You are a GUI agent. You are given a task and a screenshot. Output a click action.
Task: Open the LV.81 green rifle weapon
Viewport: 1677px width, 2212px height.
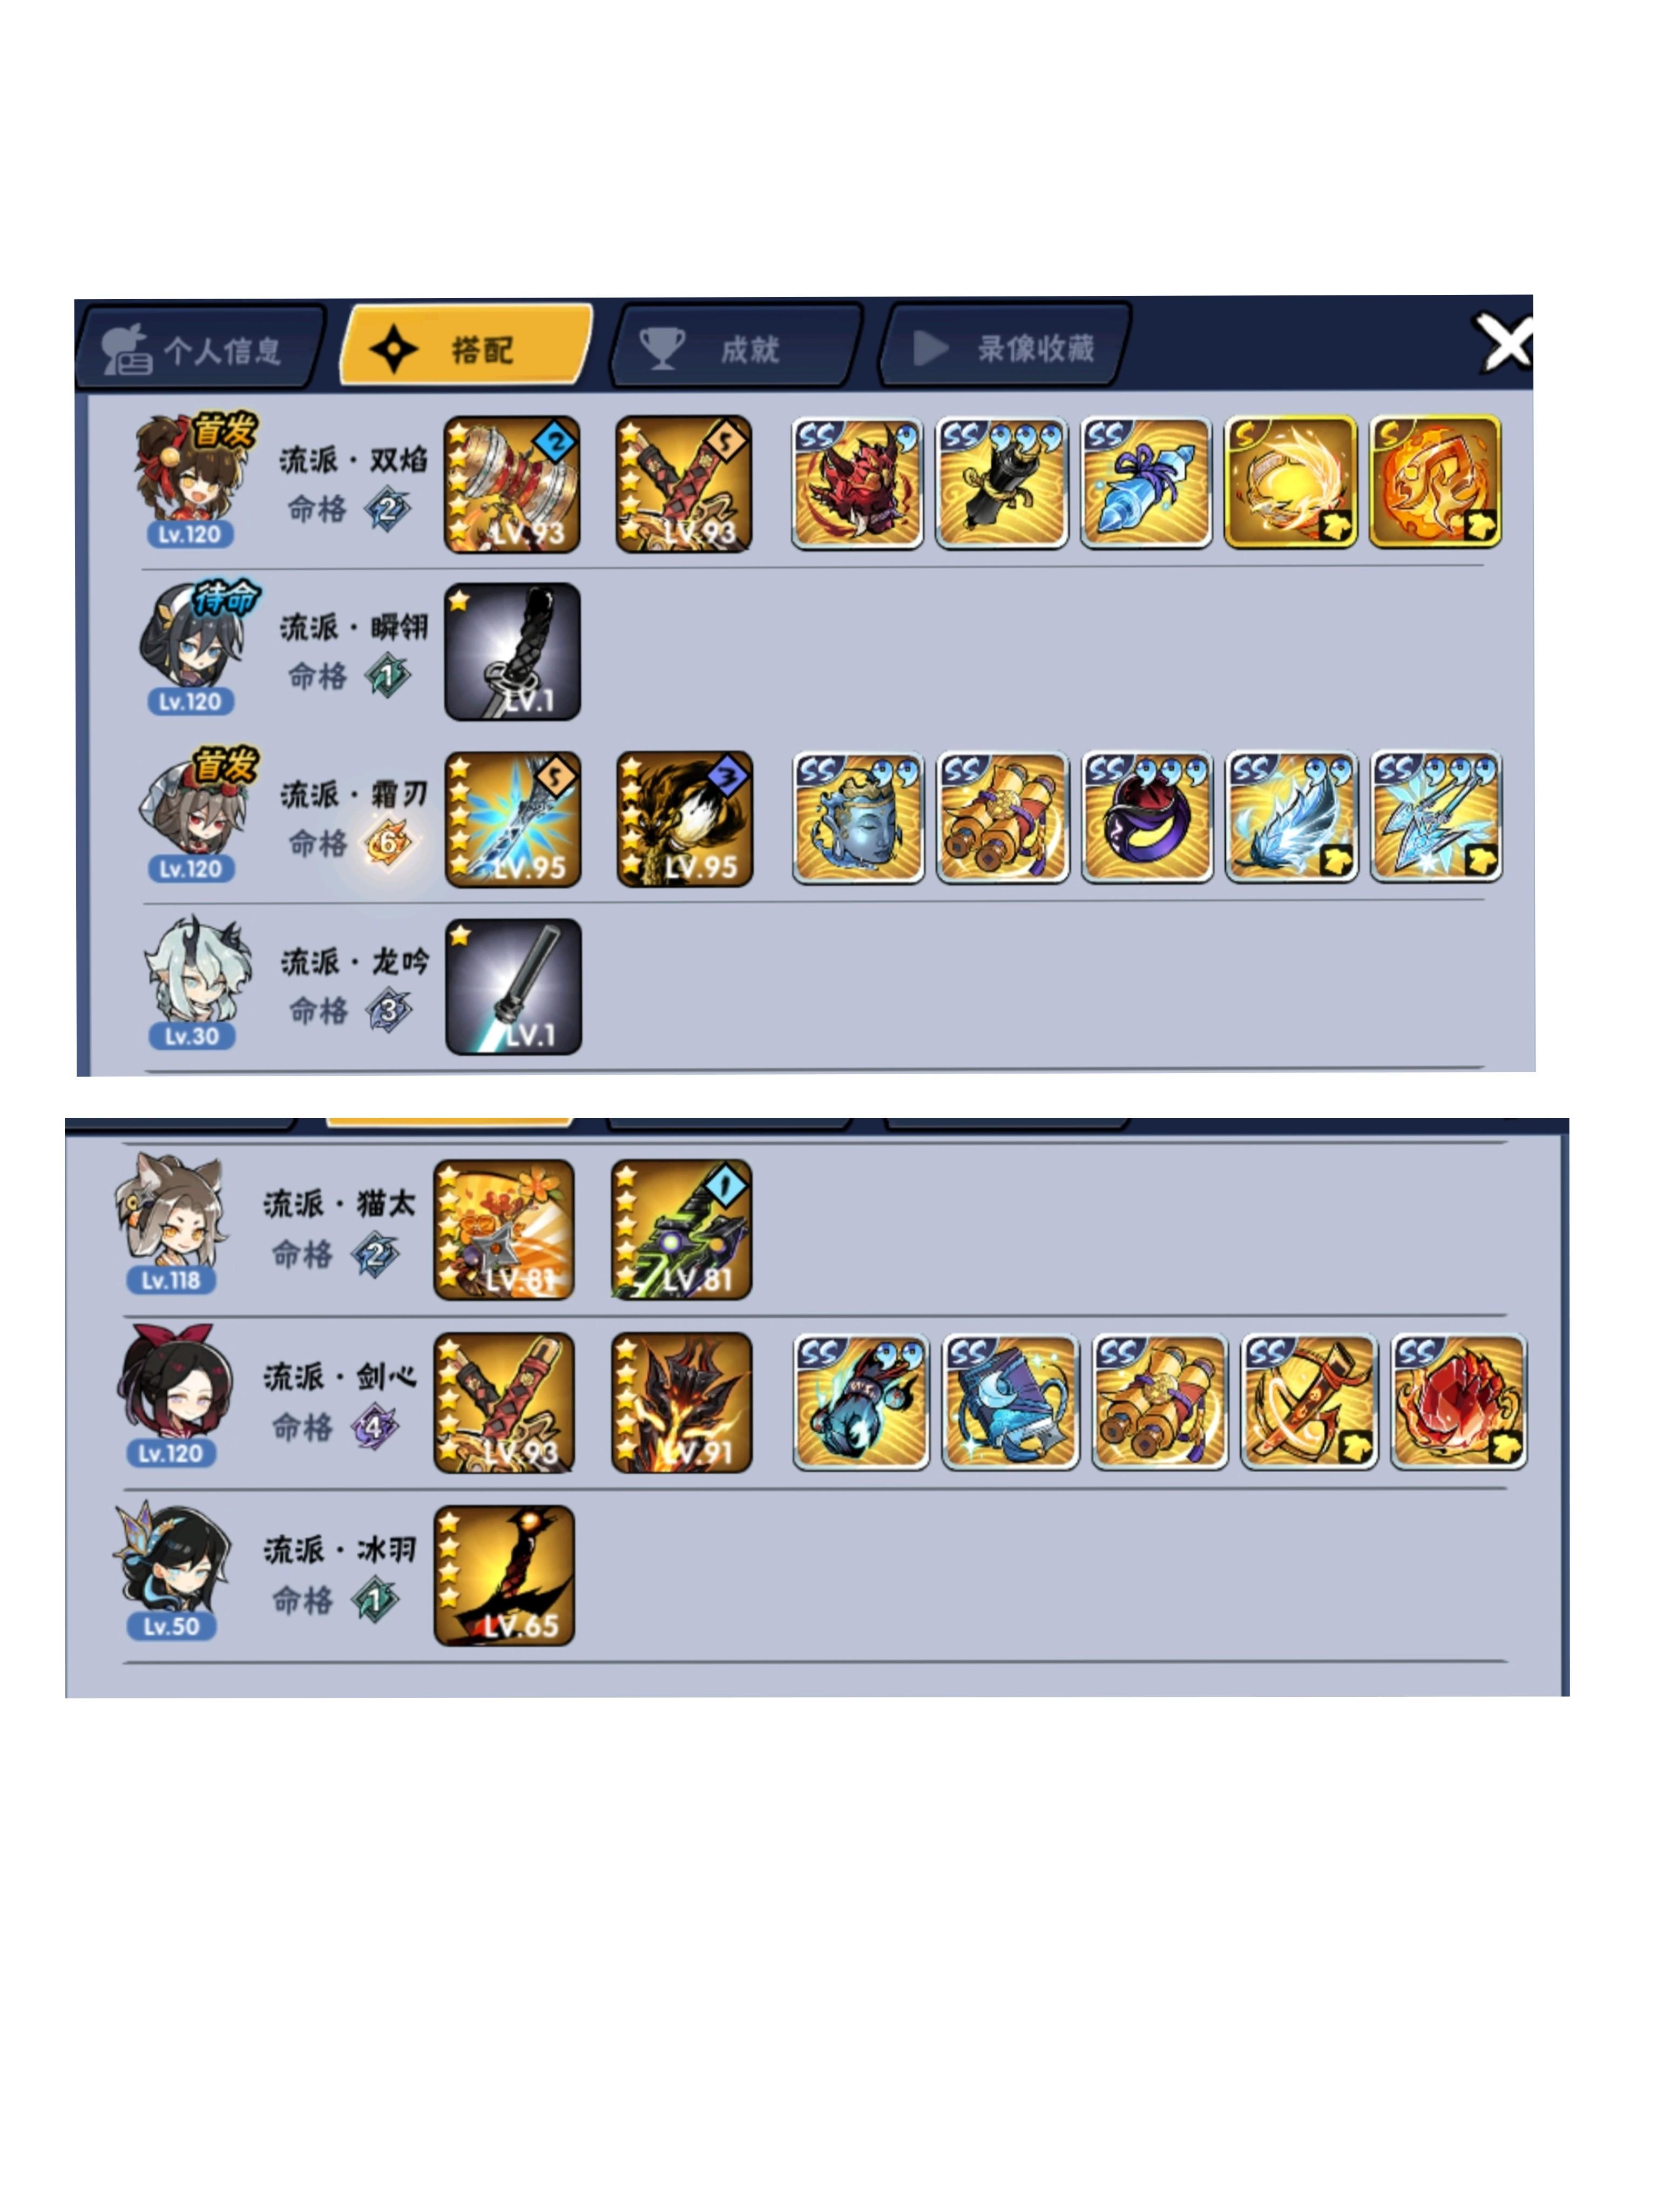(x=681, y=1230)
